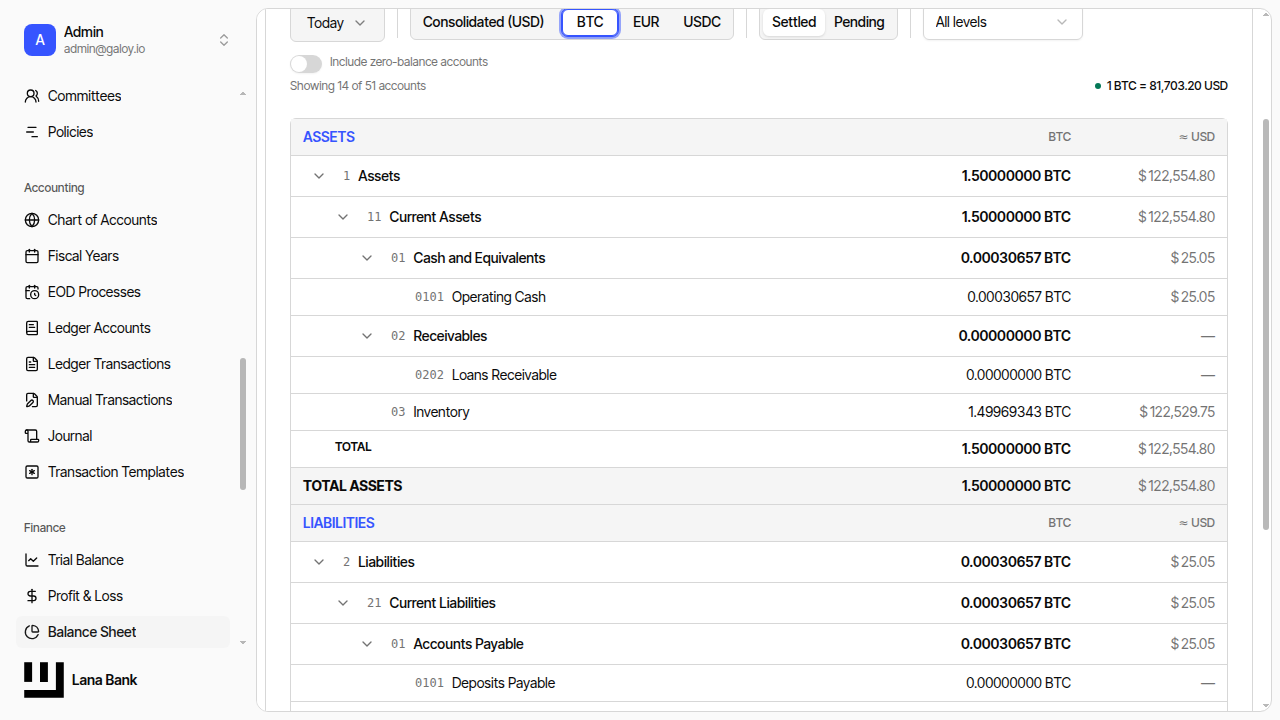Click sidebar scroll-down arrow near Balance Sheet
Viewport: 1280px width, 720px height.
point(243,643)
